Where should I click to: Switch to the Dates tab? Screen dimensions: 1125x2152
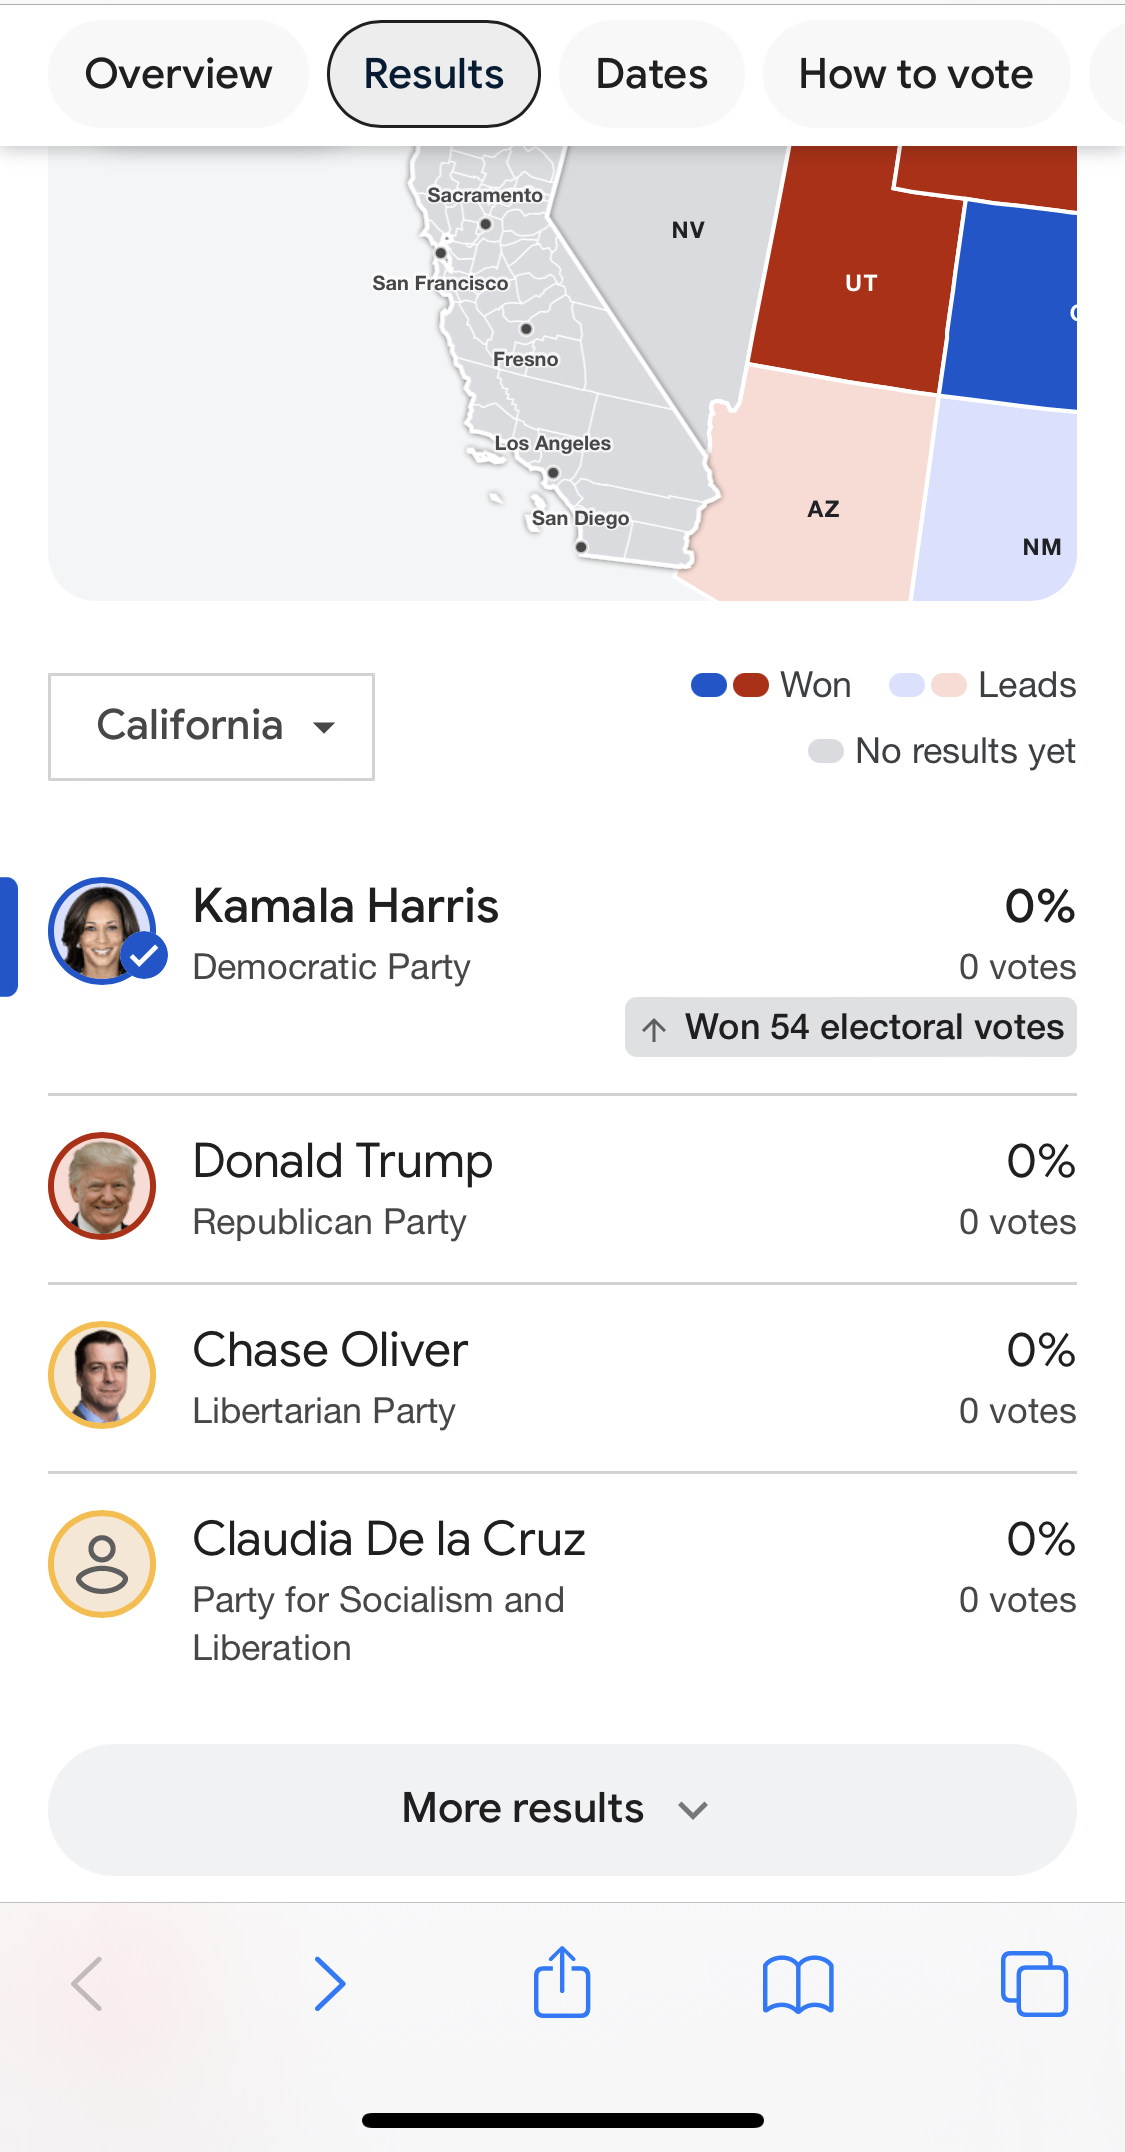[652, 74]
